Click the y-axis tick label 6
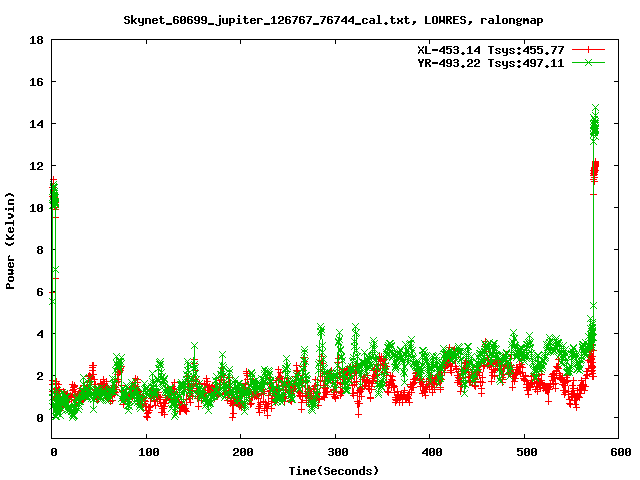 [x=40, y=292]
